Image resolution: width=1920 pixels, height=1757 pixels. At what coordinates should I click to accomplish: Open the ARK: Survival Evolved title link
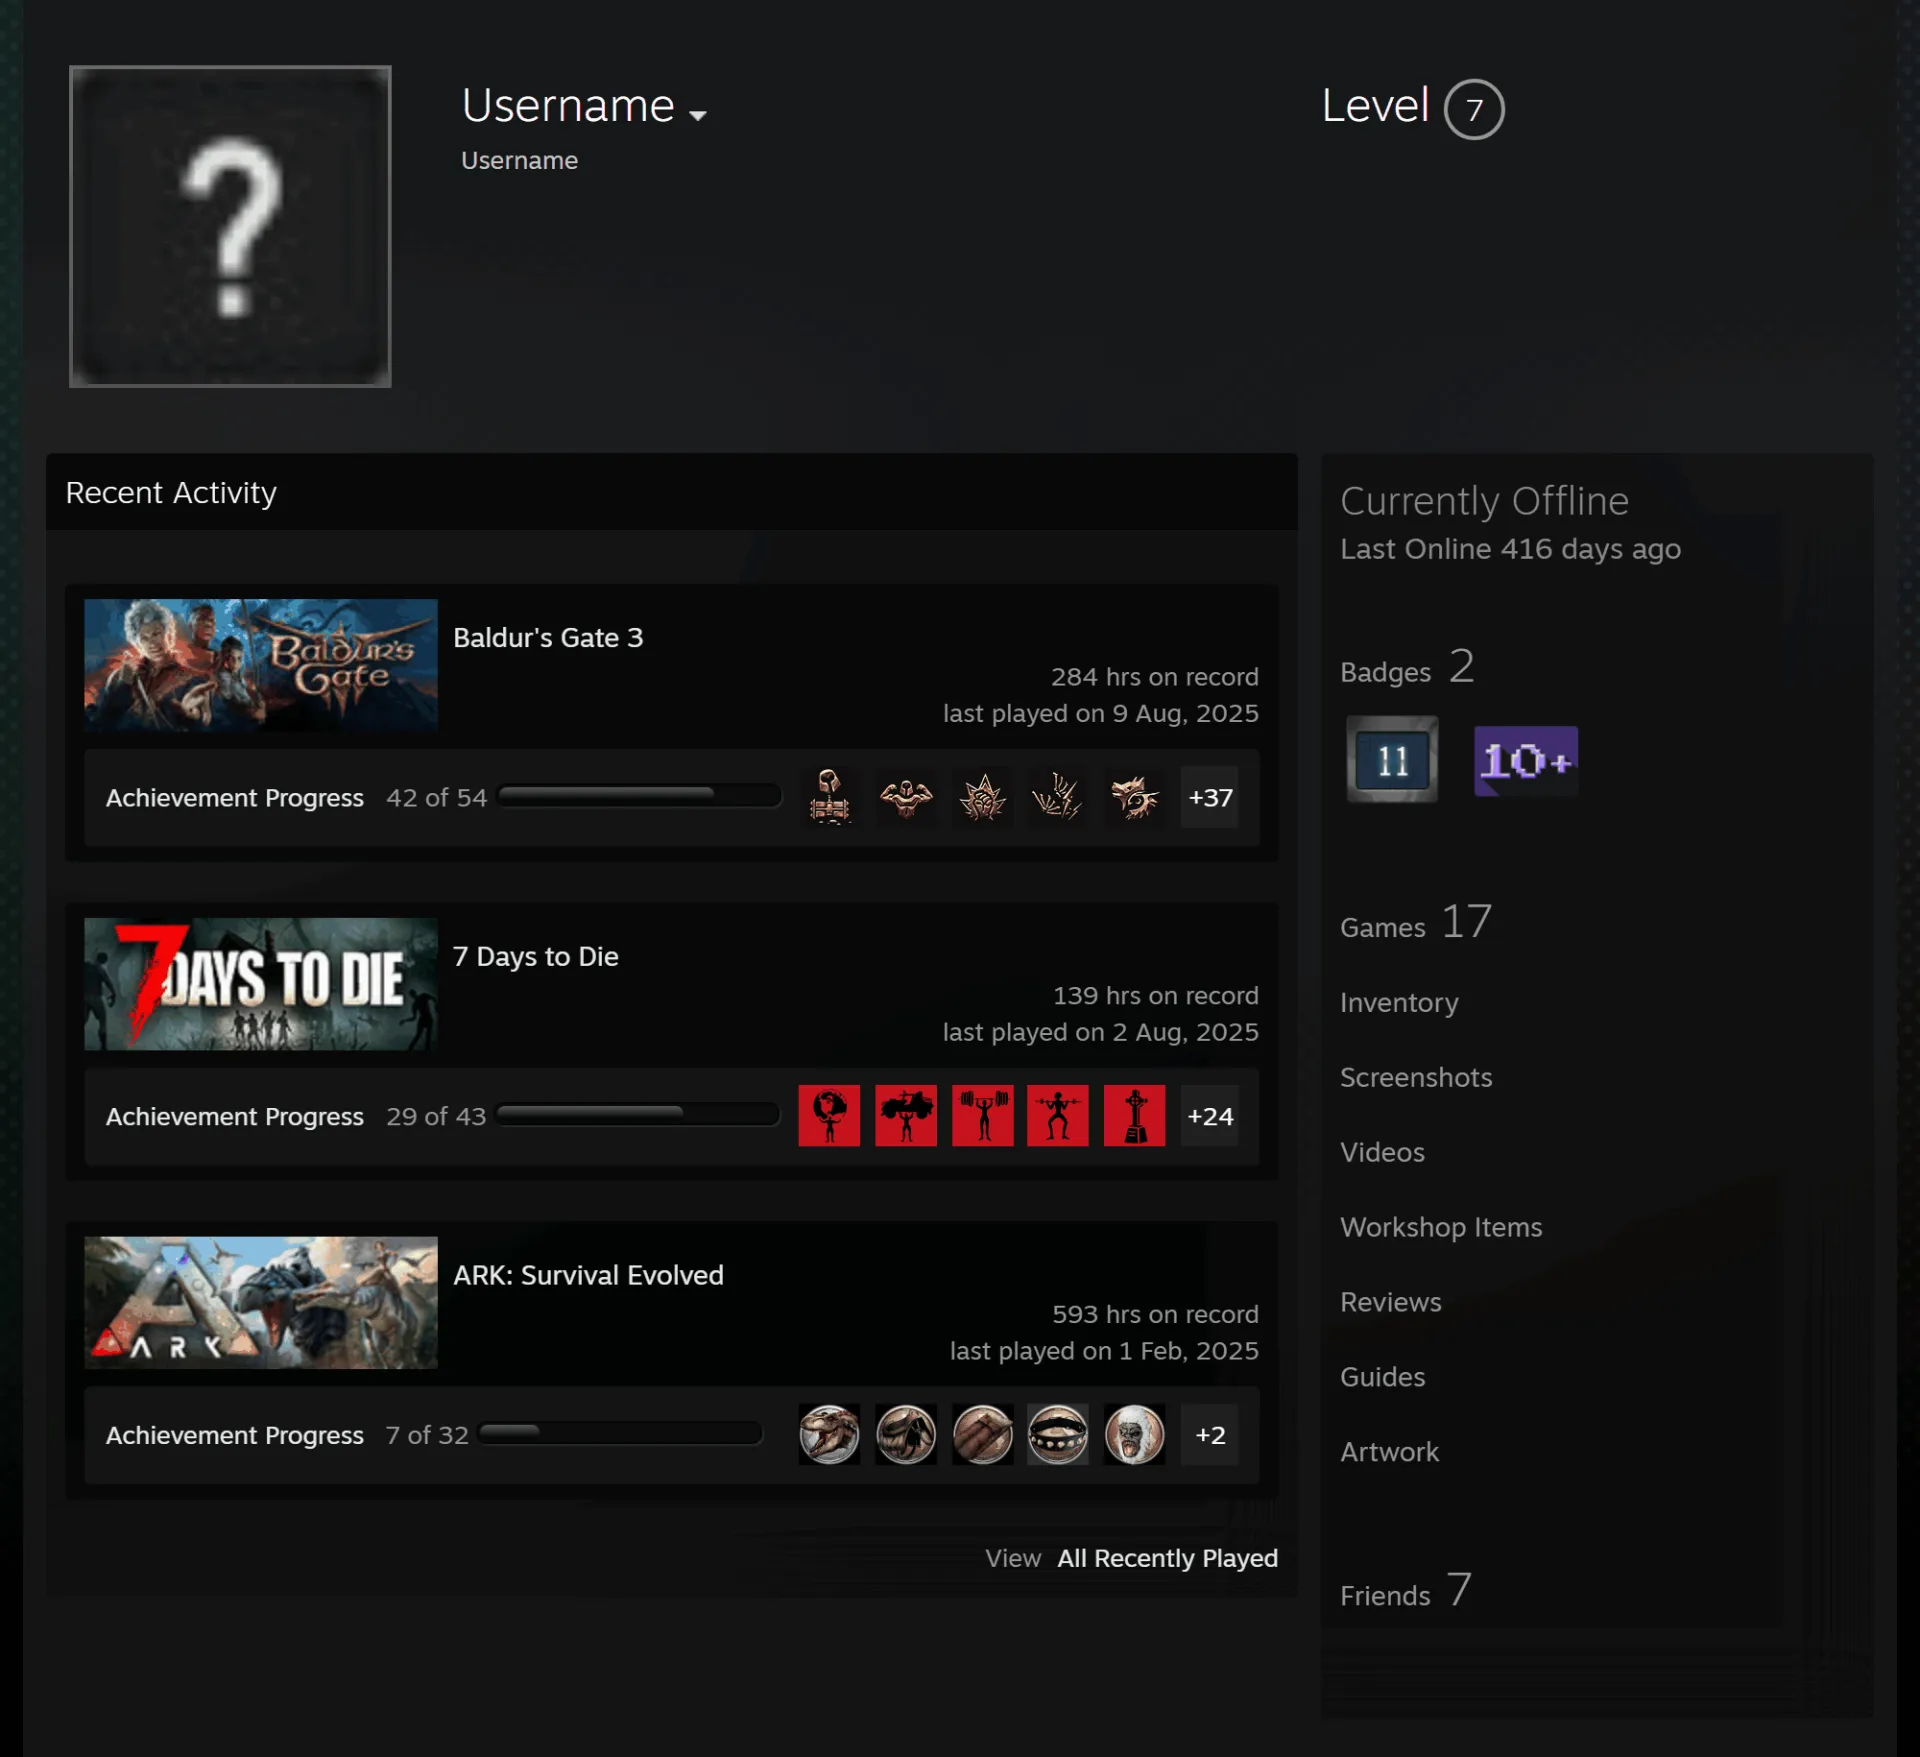pos(588,1275)
